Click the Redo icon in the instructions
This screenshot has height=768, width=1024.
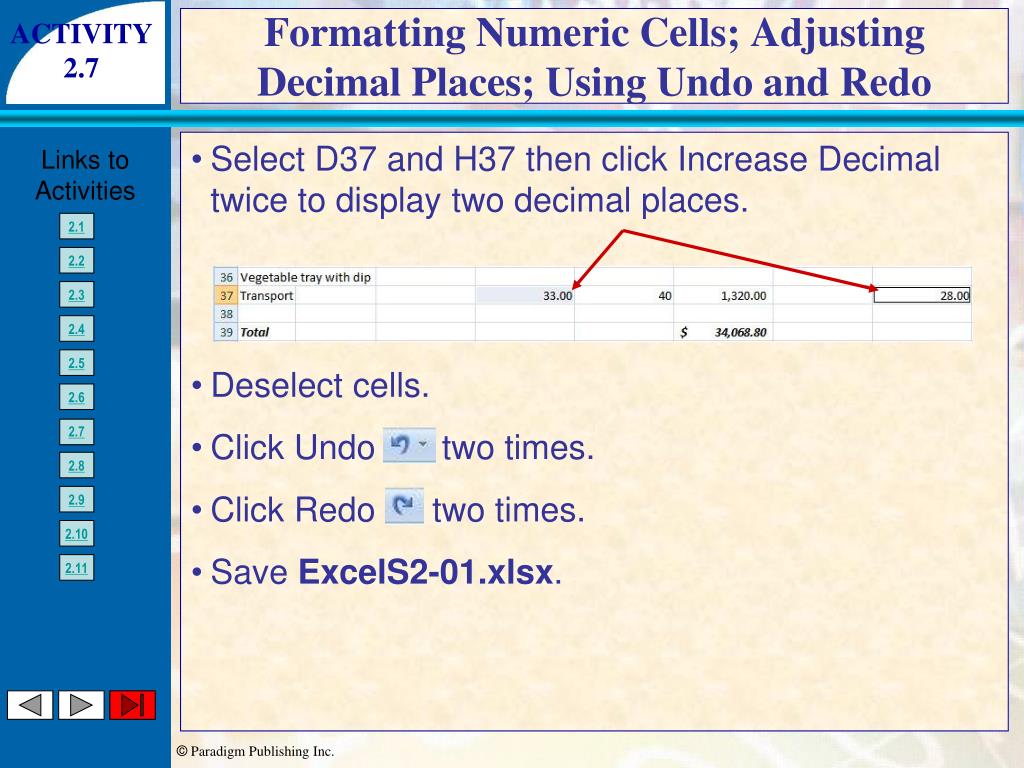403,507
